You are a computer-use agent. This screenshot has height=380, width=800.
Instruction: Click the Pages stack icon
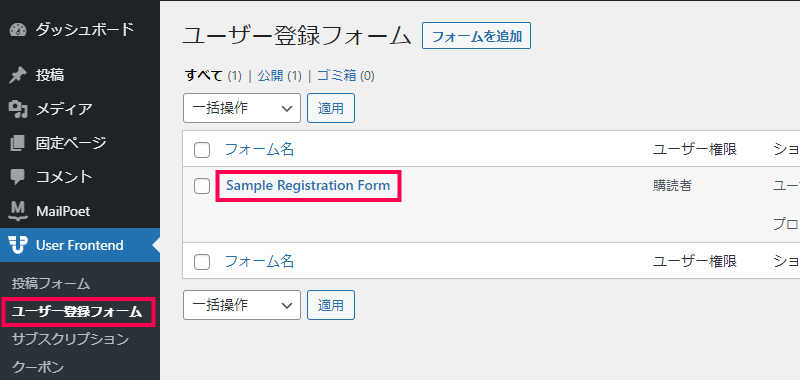click(18, 143)
